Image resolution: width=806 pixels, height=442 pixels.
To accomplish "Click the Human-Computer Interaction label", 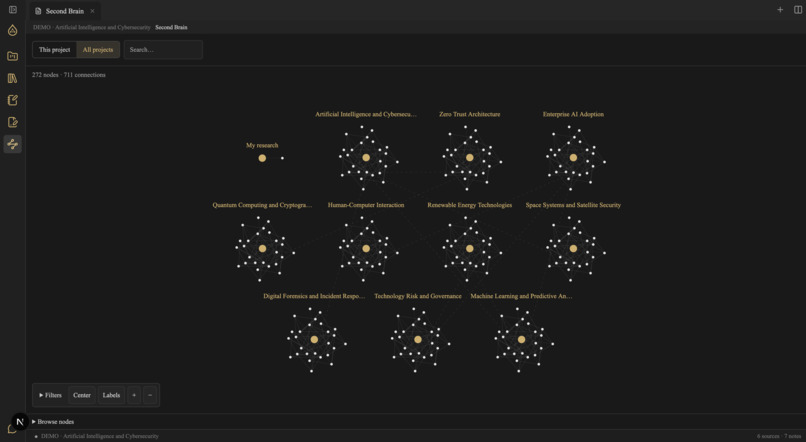I will (366, 205).
